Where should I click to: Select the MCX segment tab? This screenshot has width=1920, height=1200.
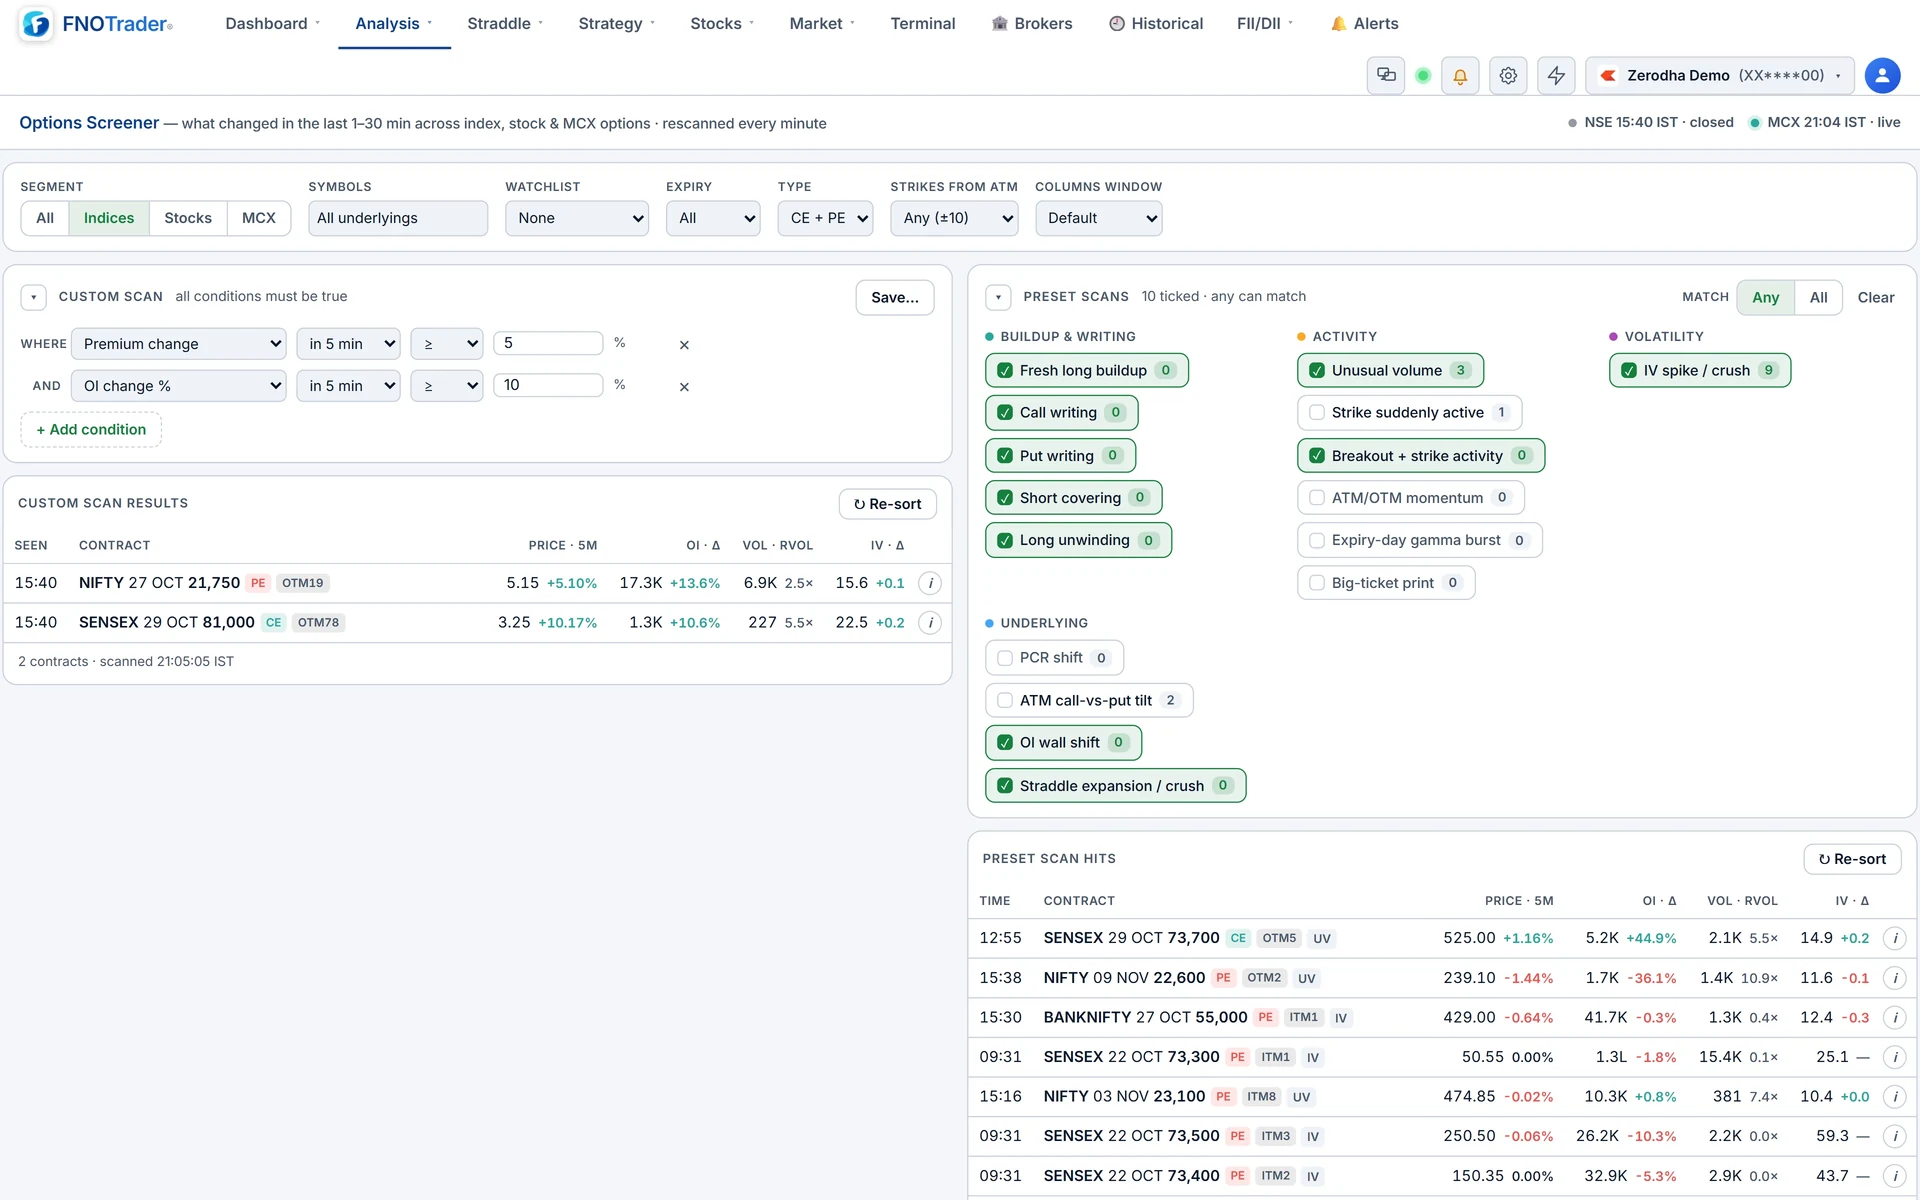tap(259, 218)
